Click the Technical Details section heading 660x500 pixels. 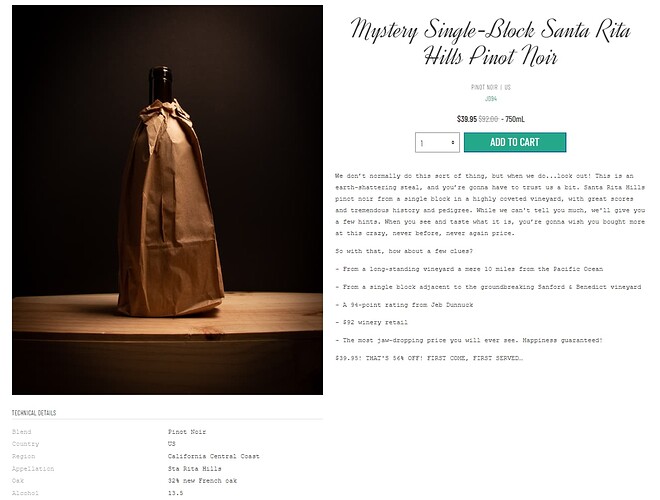point(34,412)
